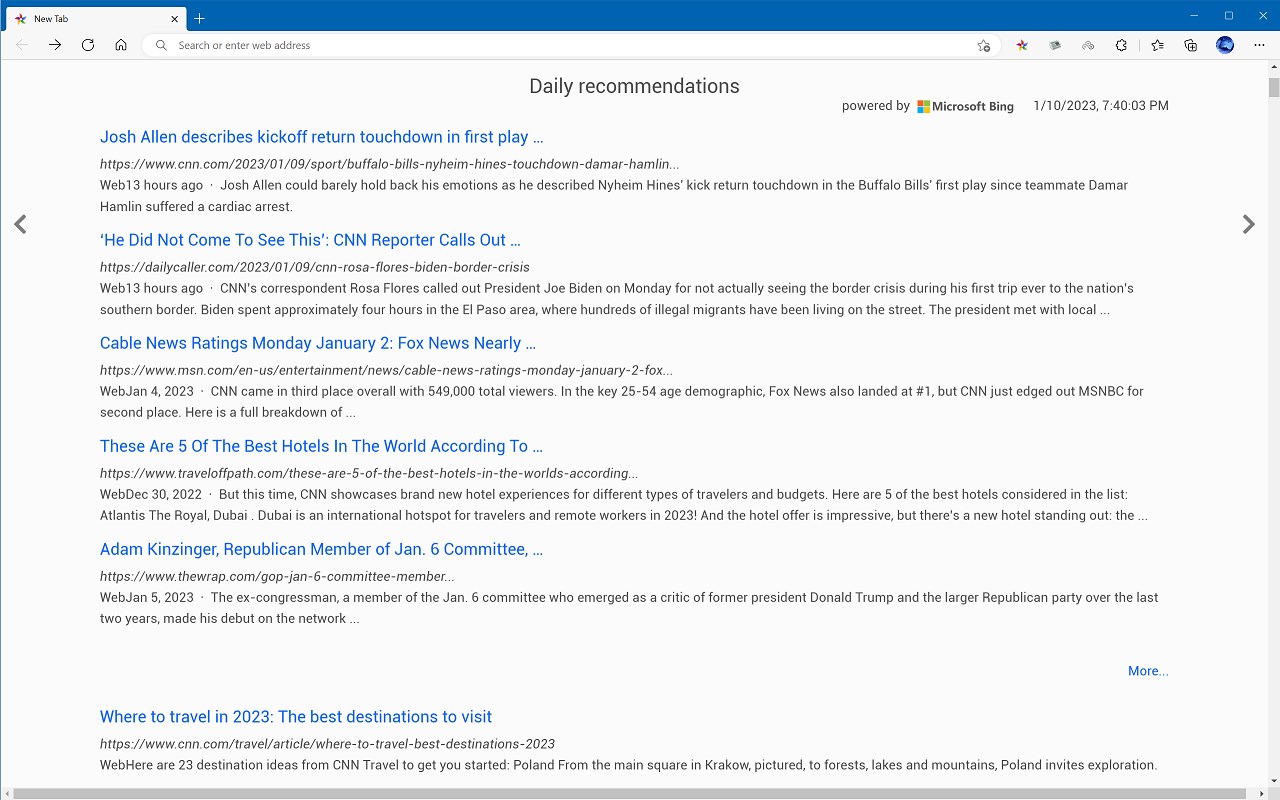Screen dimensions: 1280x800
Task: Click the More... link
Action: [1148, 671]
